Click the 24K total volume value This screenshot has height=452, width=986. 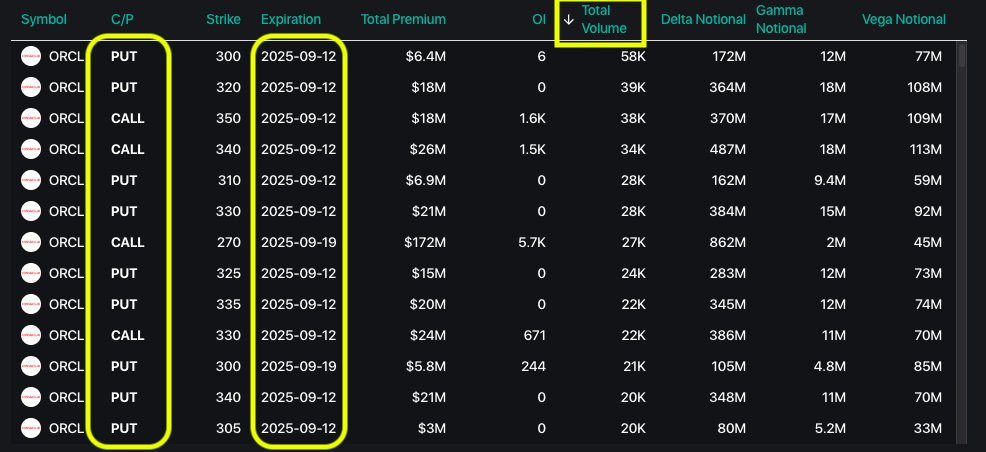point(634,273)
